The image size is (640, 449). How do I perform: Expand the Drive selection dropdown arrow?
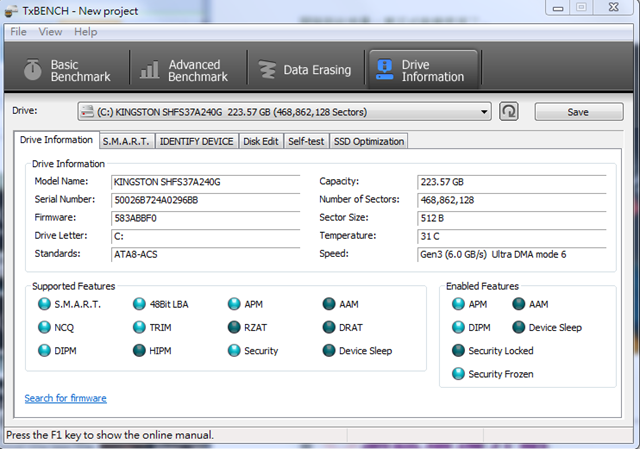(484, 111)
